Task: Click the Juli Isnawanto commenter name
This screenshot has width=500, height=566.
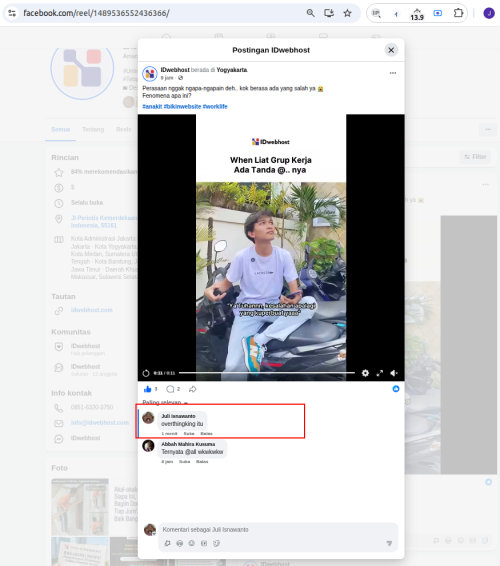Action: tap(178, 416)
